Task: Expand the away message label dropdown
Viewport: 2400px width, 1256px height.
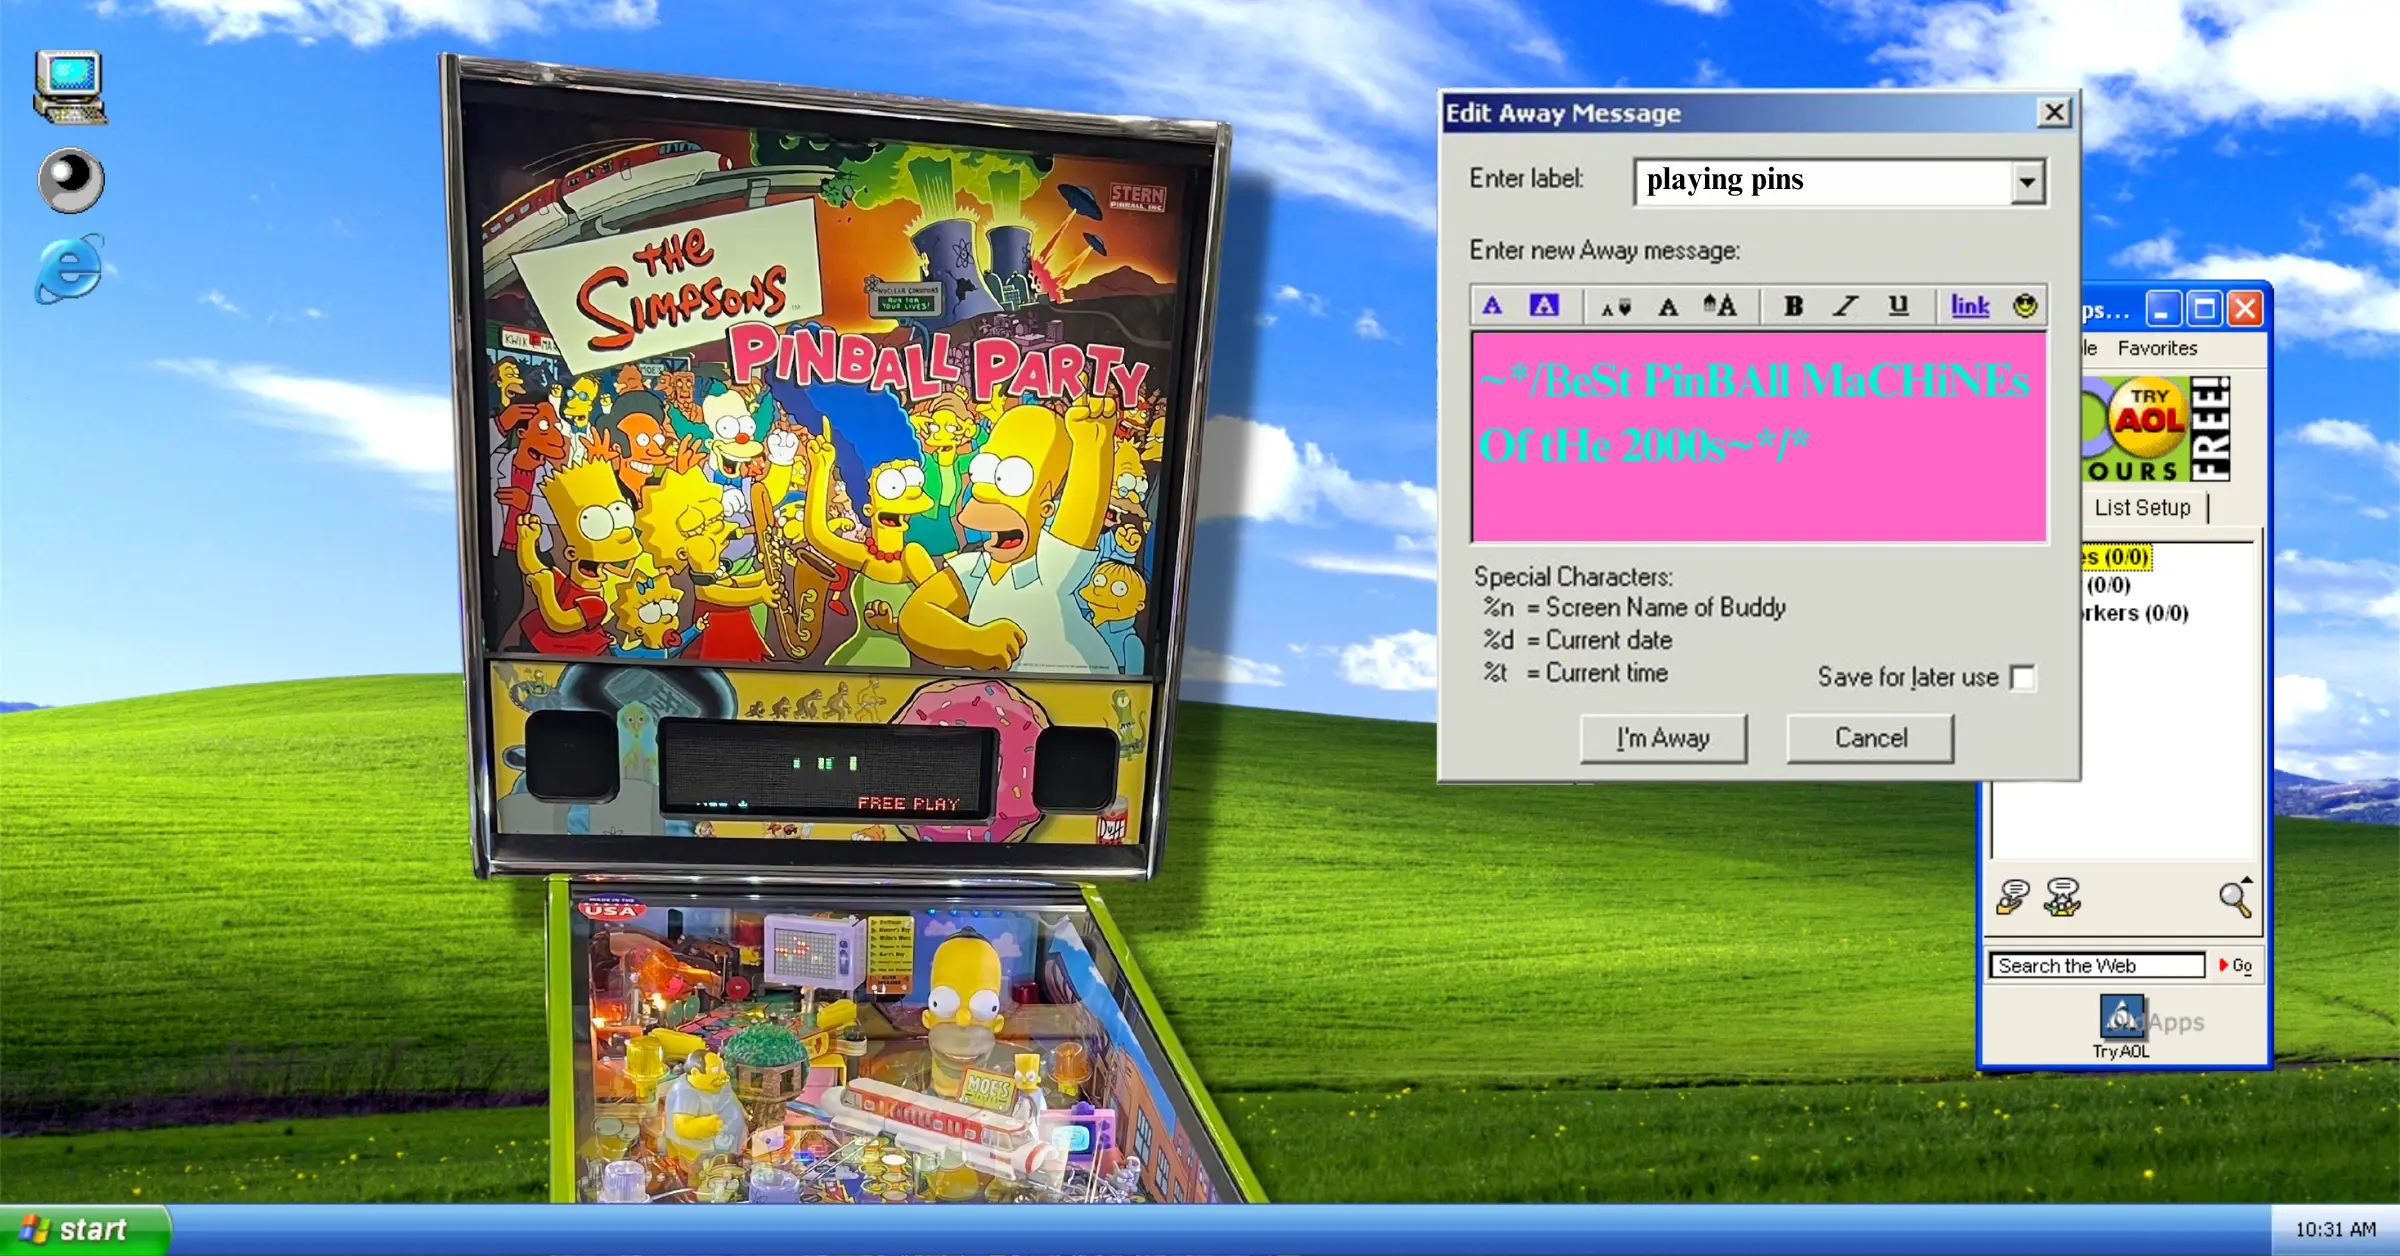Action: pyautogui.click(x=2026, y=181)
